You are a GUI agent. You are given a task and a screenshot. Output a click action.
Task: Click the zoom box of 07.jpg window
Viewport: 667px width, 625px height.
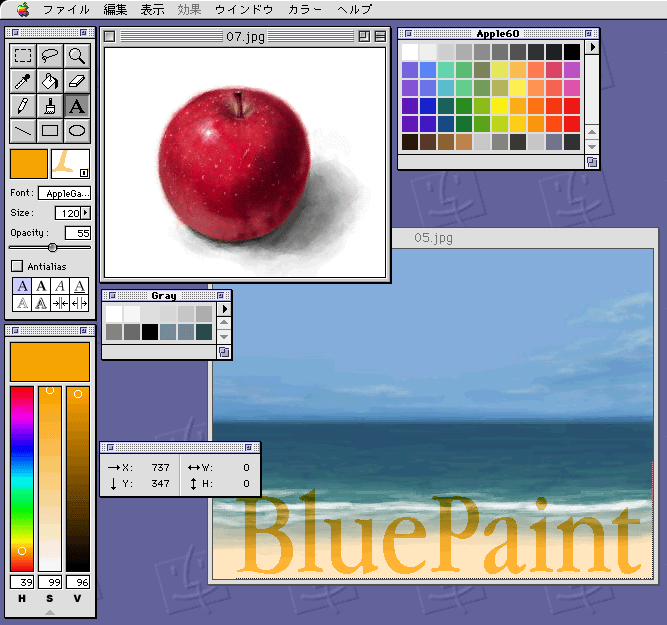pyautogui.click(x=364, y=37)
